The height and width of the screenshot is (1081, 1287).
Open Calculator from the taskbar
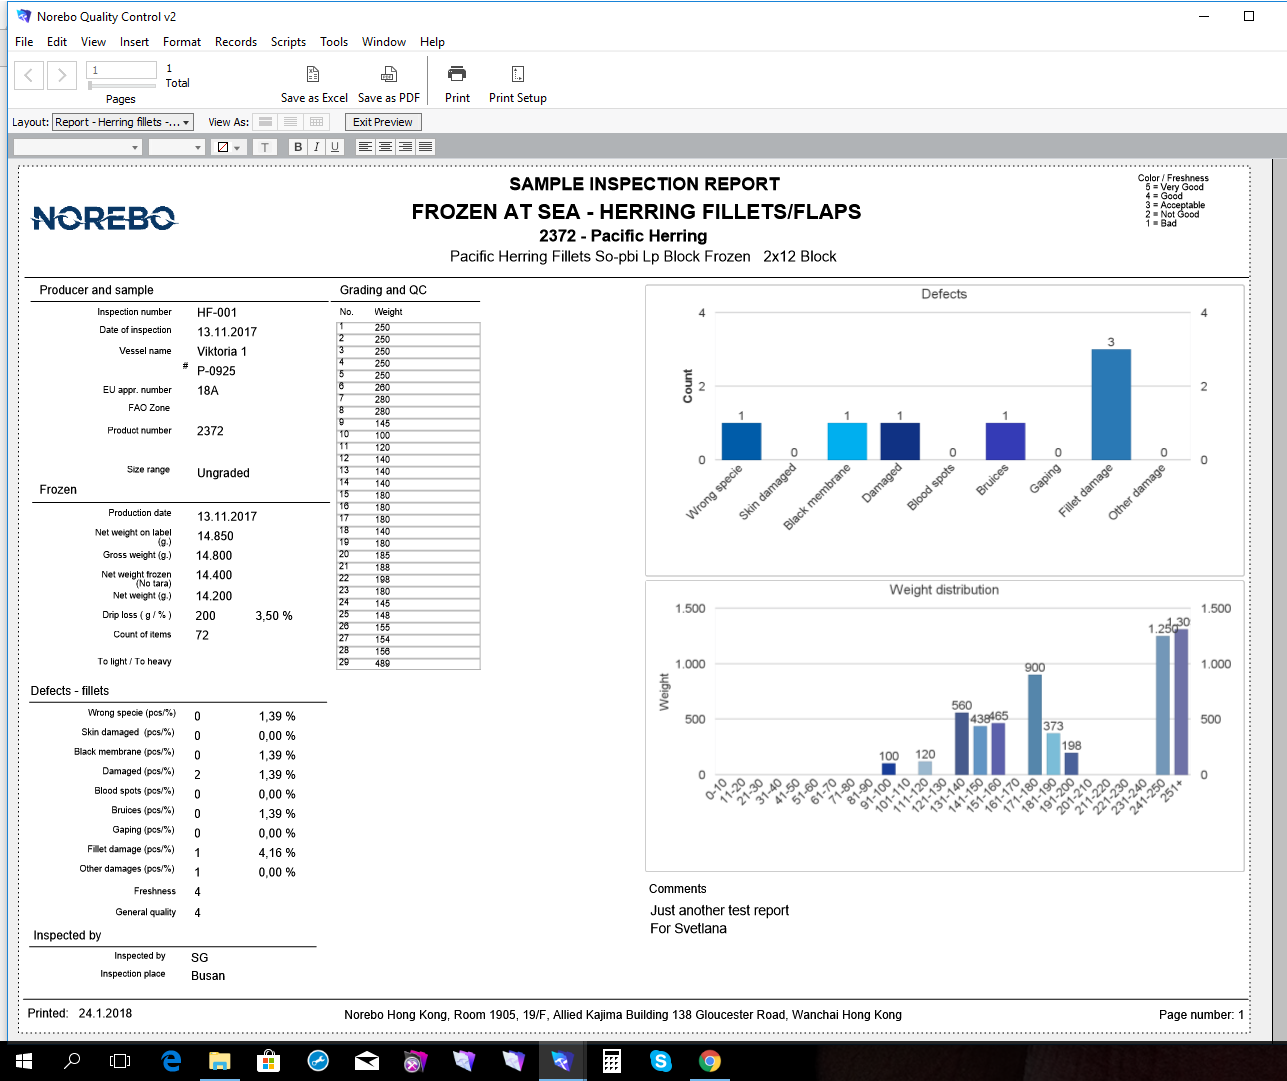point(612,1061)
